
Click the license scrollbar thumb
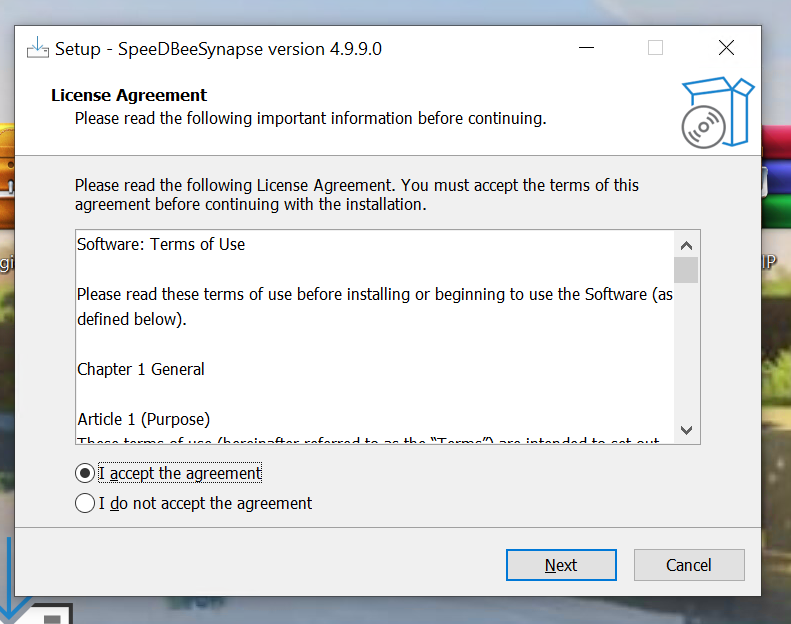(x=686, y=270)
